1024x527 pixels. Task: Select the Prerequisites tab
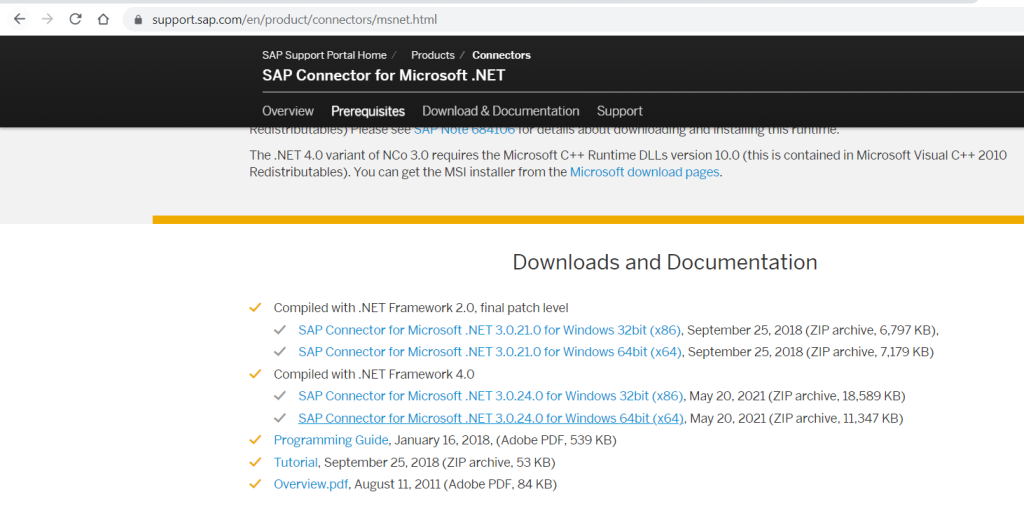click(x=368, y=111)
